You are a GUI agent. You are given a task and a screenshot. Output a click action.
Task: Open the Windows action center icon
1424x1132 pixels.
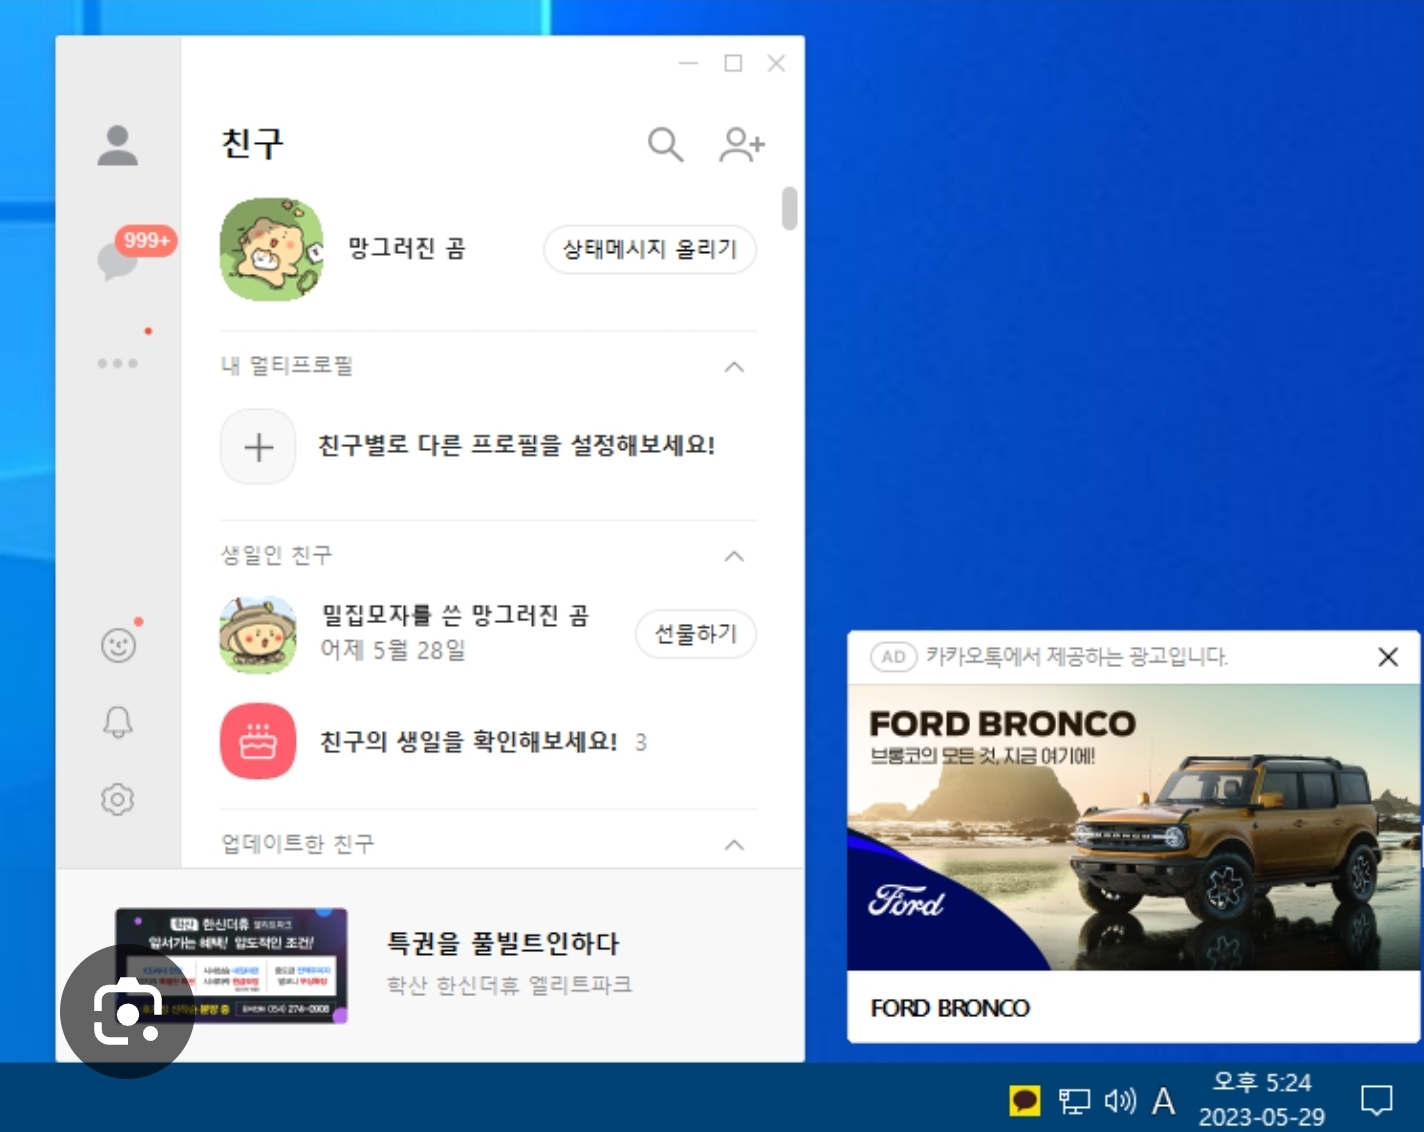1377,1100
